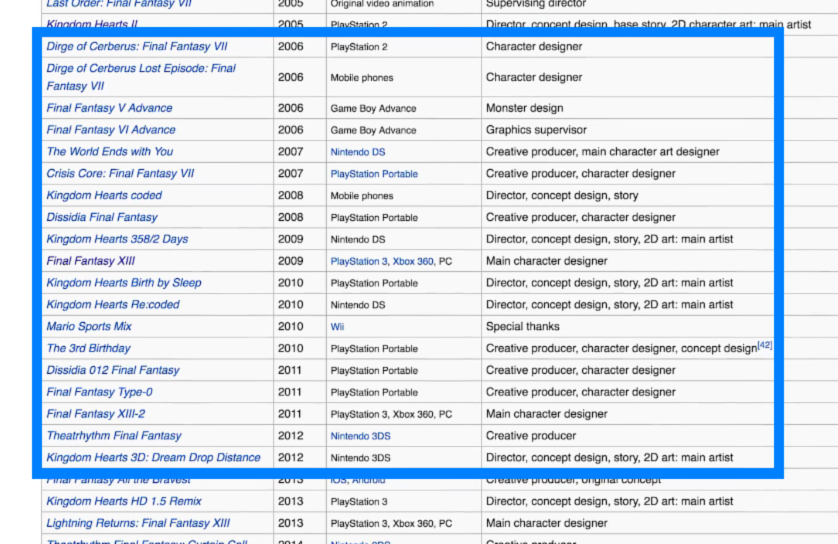Image resolution: width=838 pixels, height=544 pixels.
Task: Open Dissidia 012 Final Fantasy link
Action: [x=113, y=370]
